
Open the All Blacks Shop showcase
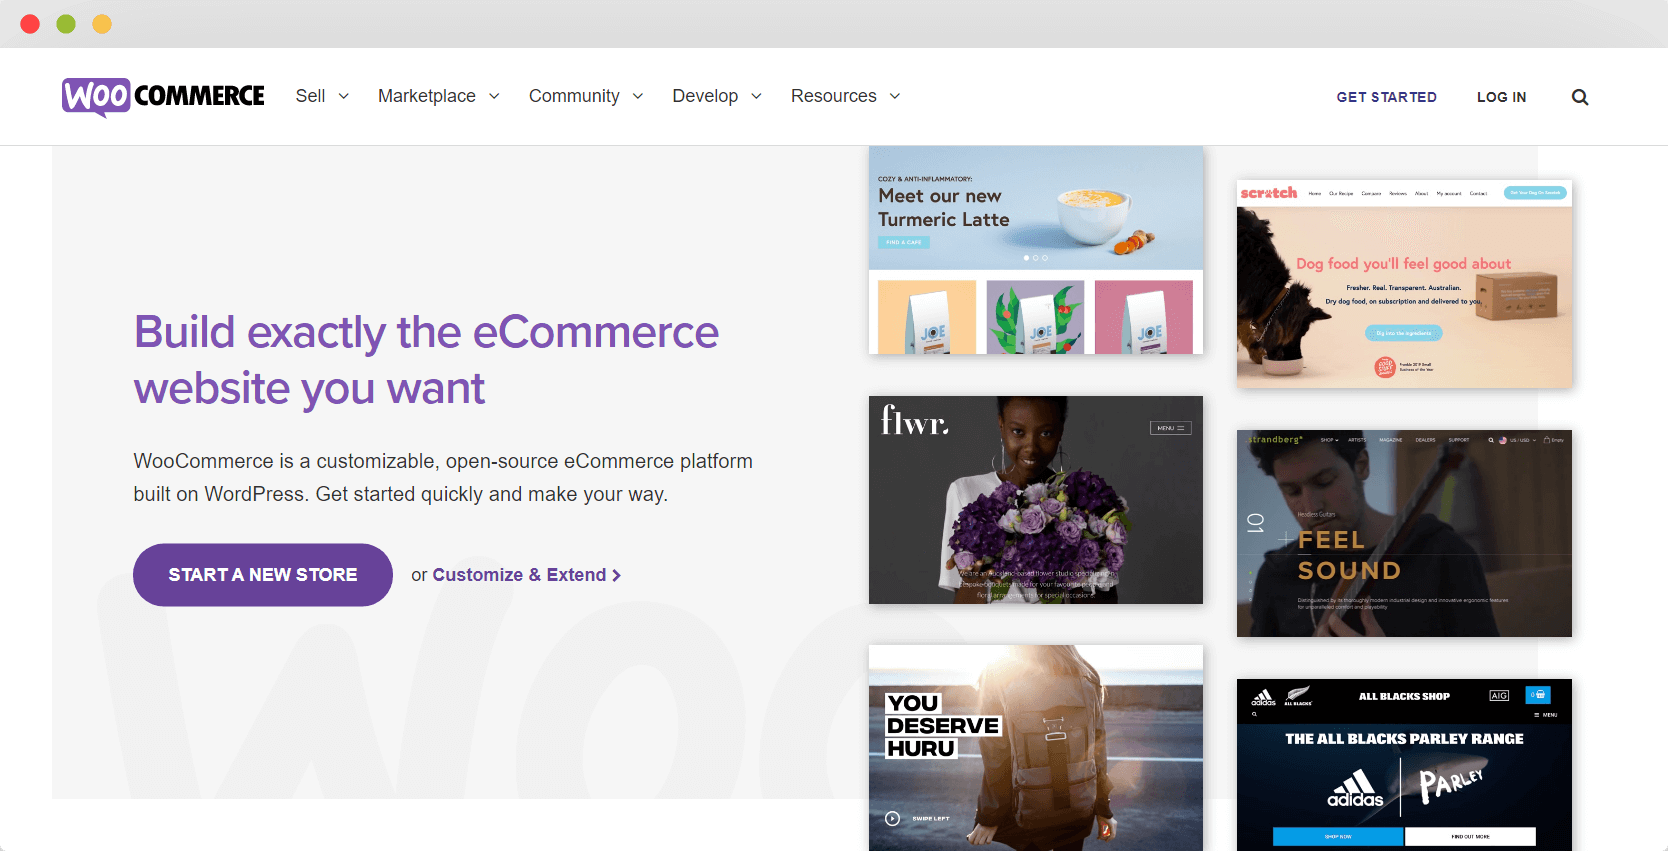pos(1404,765)
